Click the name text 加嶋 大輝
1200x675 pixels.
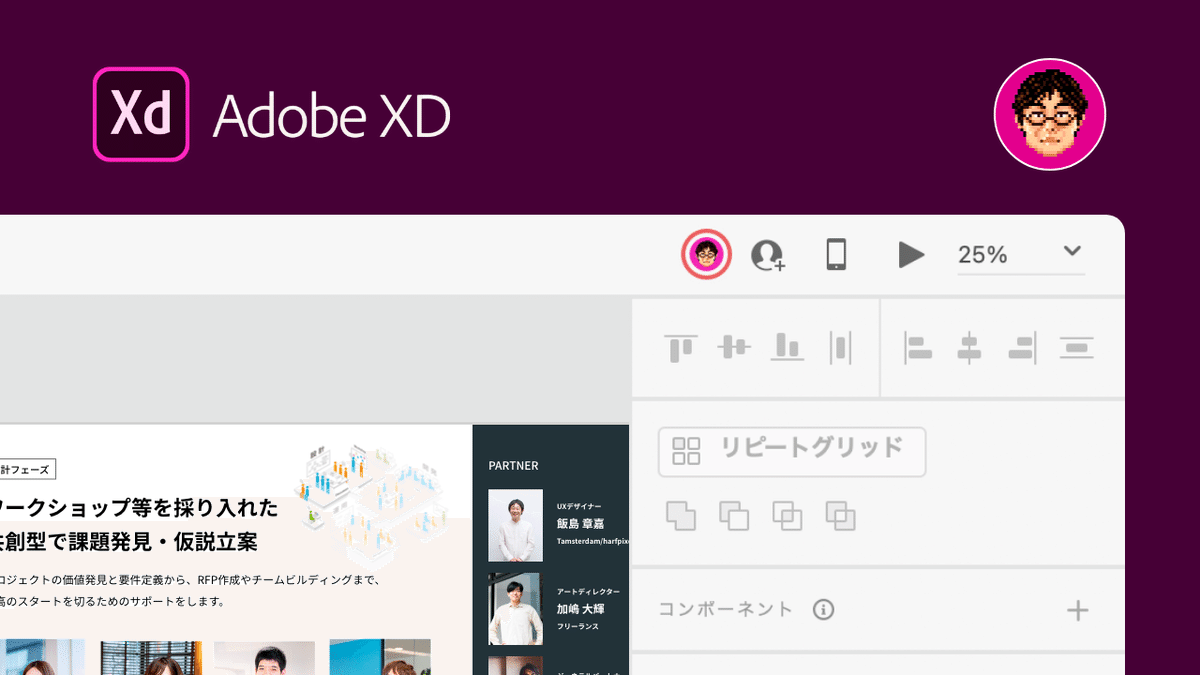point(581,609)
